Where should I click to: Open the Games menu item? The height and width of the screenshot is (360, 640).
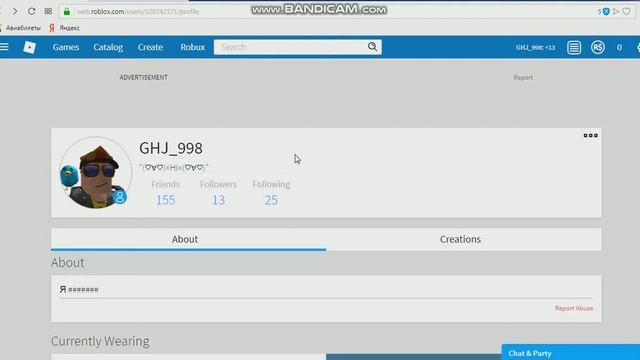(x=66, y=47)
